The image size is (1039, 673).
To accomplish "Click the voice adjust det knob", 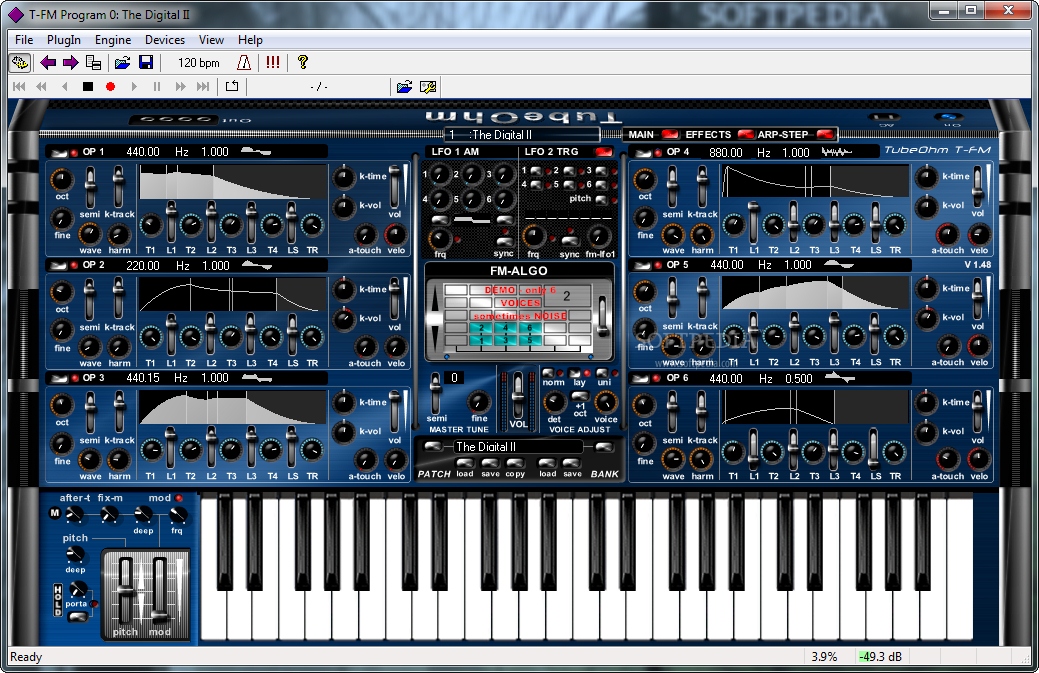I will [x=554, y=401].
